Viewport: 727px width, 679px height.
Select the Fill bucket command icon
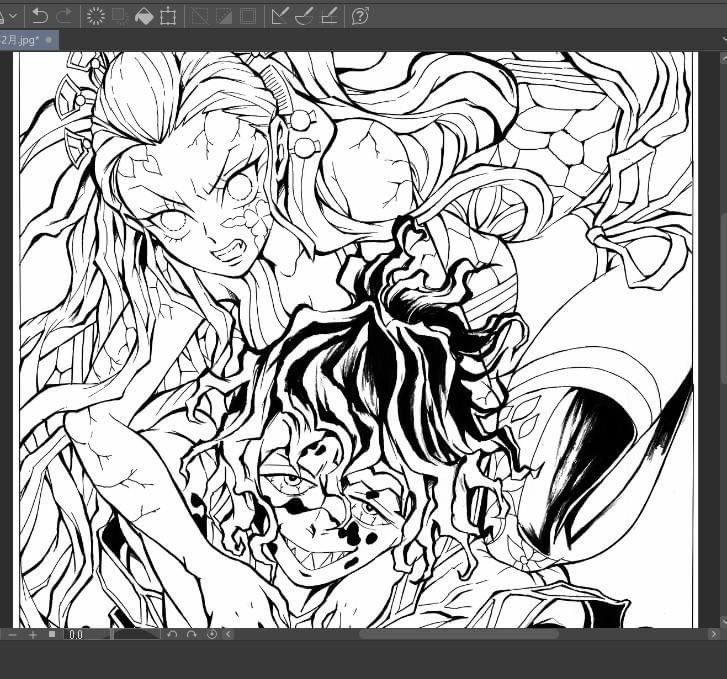point(144,17)
